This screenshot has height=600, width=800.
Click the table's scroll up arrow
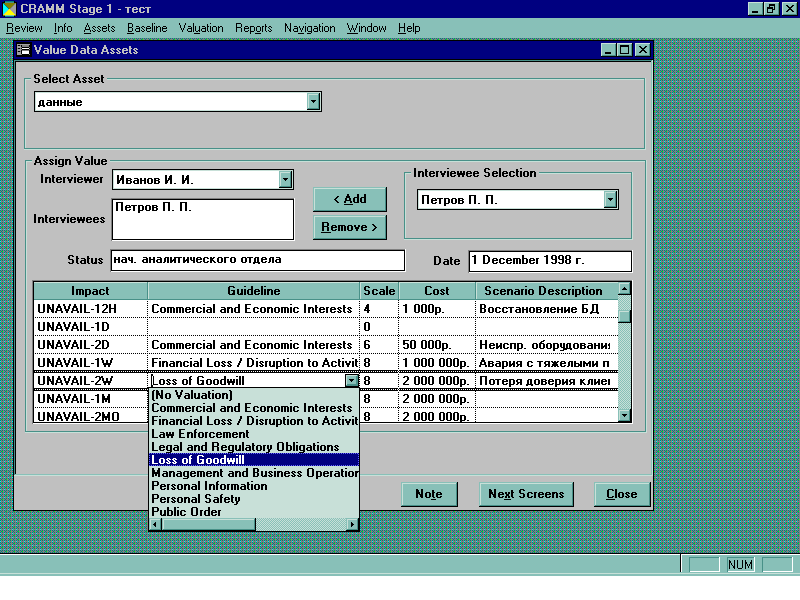(x=624, y=289)
